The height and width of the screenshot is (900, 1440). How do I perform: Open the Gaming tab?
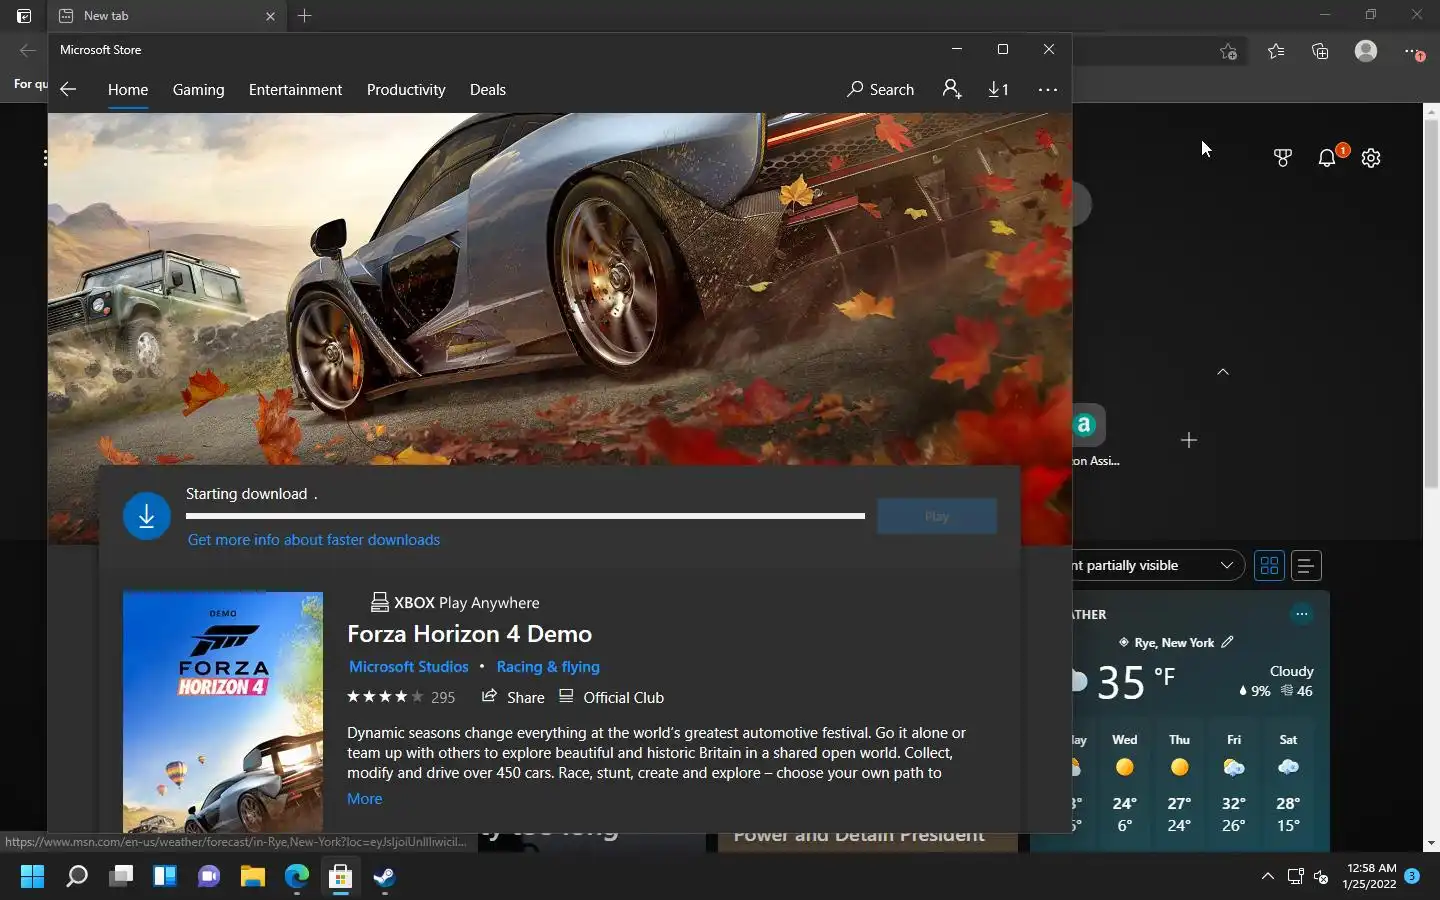pos(198,89)
